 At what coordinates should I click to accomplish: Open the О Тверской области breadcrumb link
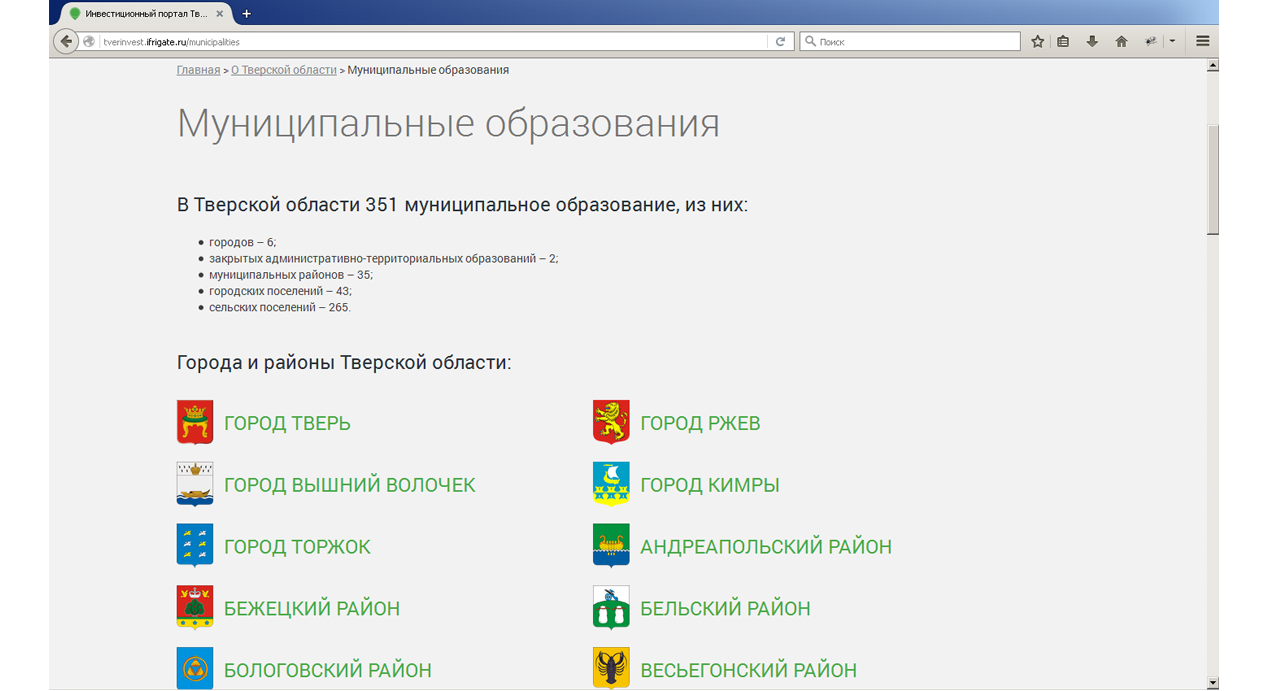click(x=284, y=70)
